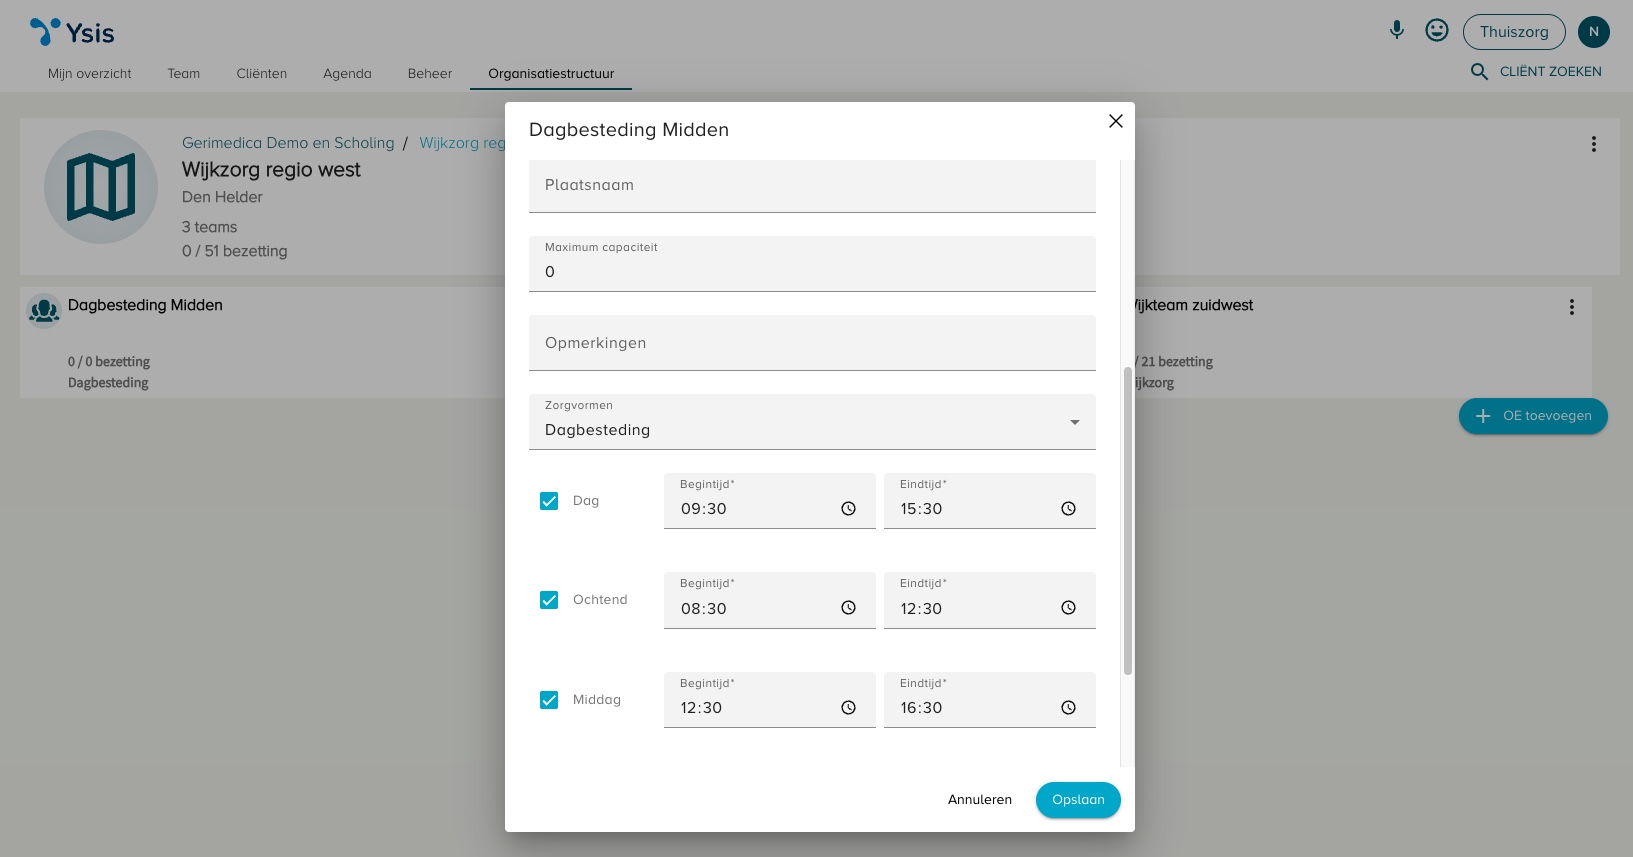Open the Thuiszorg selector

click(1513, 32)
